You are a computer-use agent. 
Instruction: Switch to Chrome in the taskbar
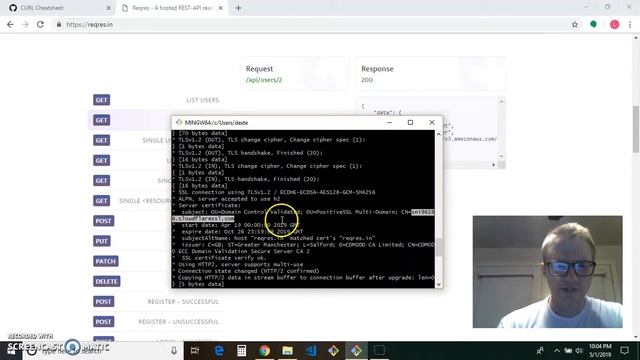264,351
